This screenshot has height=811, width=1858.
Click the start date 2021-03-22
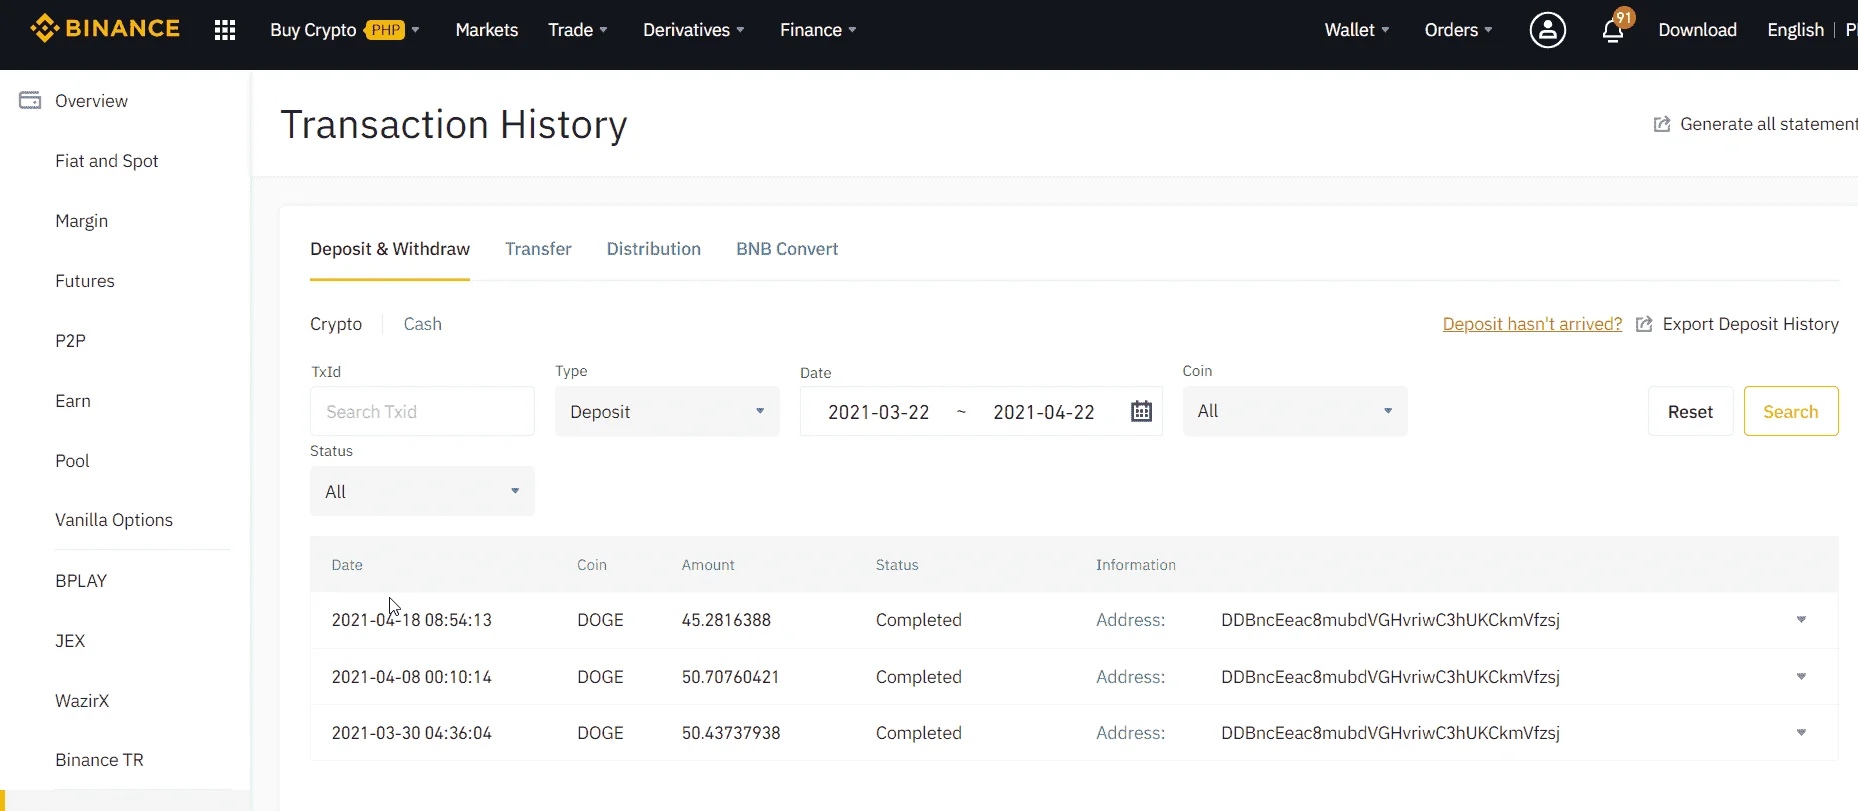(879, 412)
